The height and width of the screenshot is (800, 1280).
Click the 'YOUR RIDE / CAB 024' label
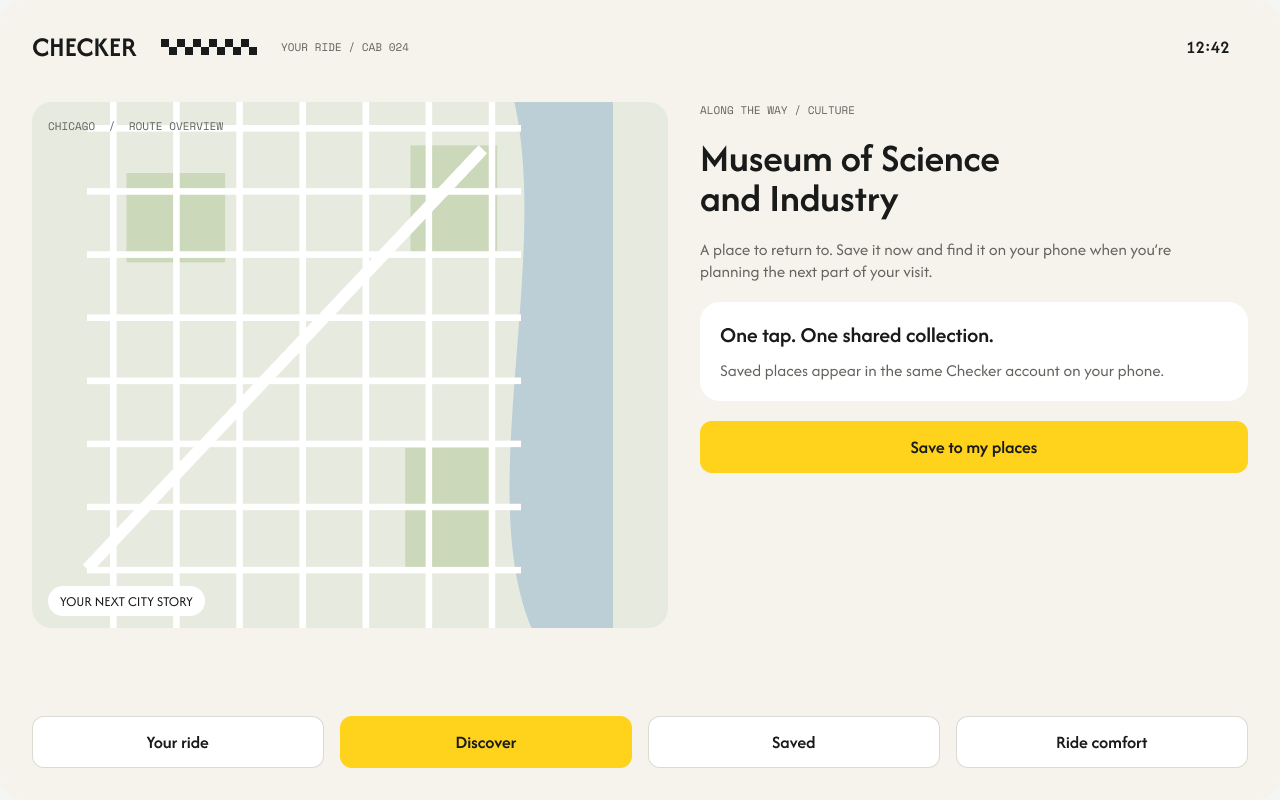coord(345,47)
